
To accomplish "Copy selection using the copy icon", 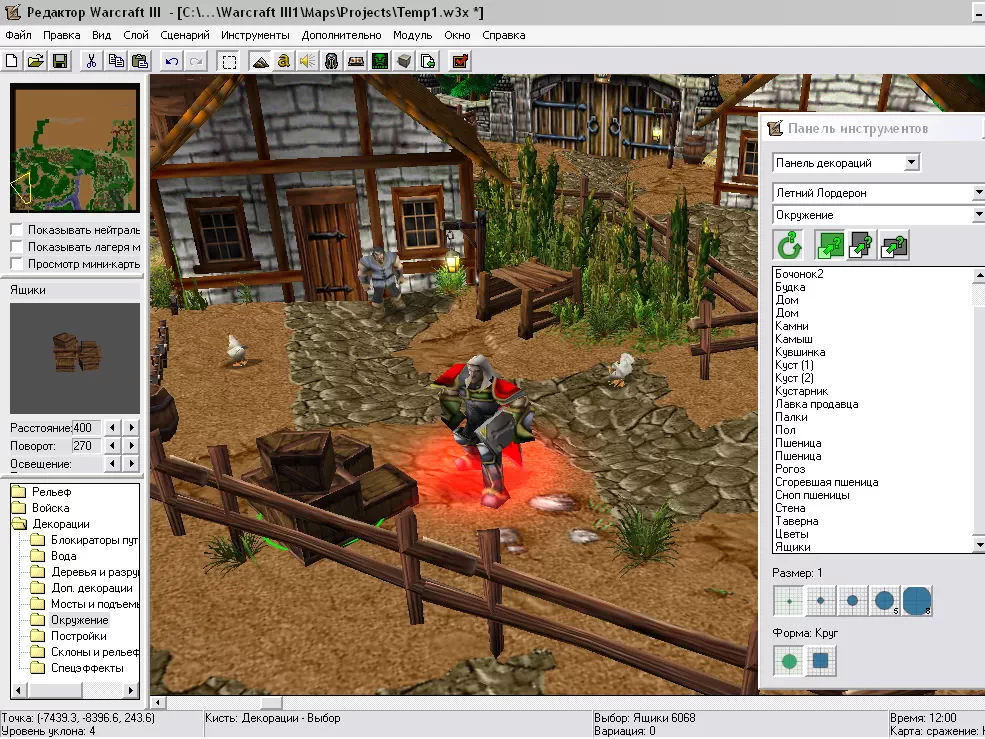I will (116, 61).
